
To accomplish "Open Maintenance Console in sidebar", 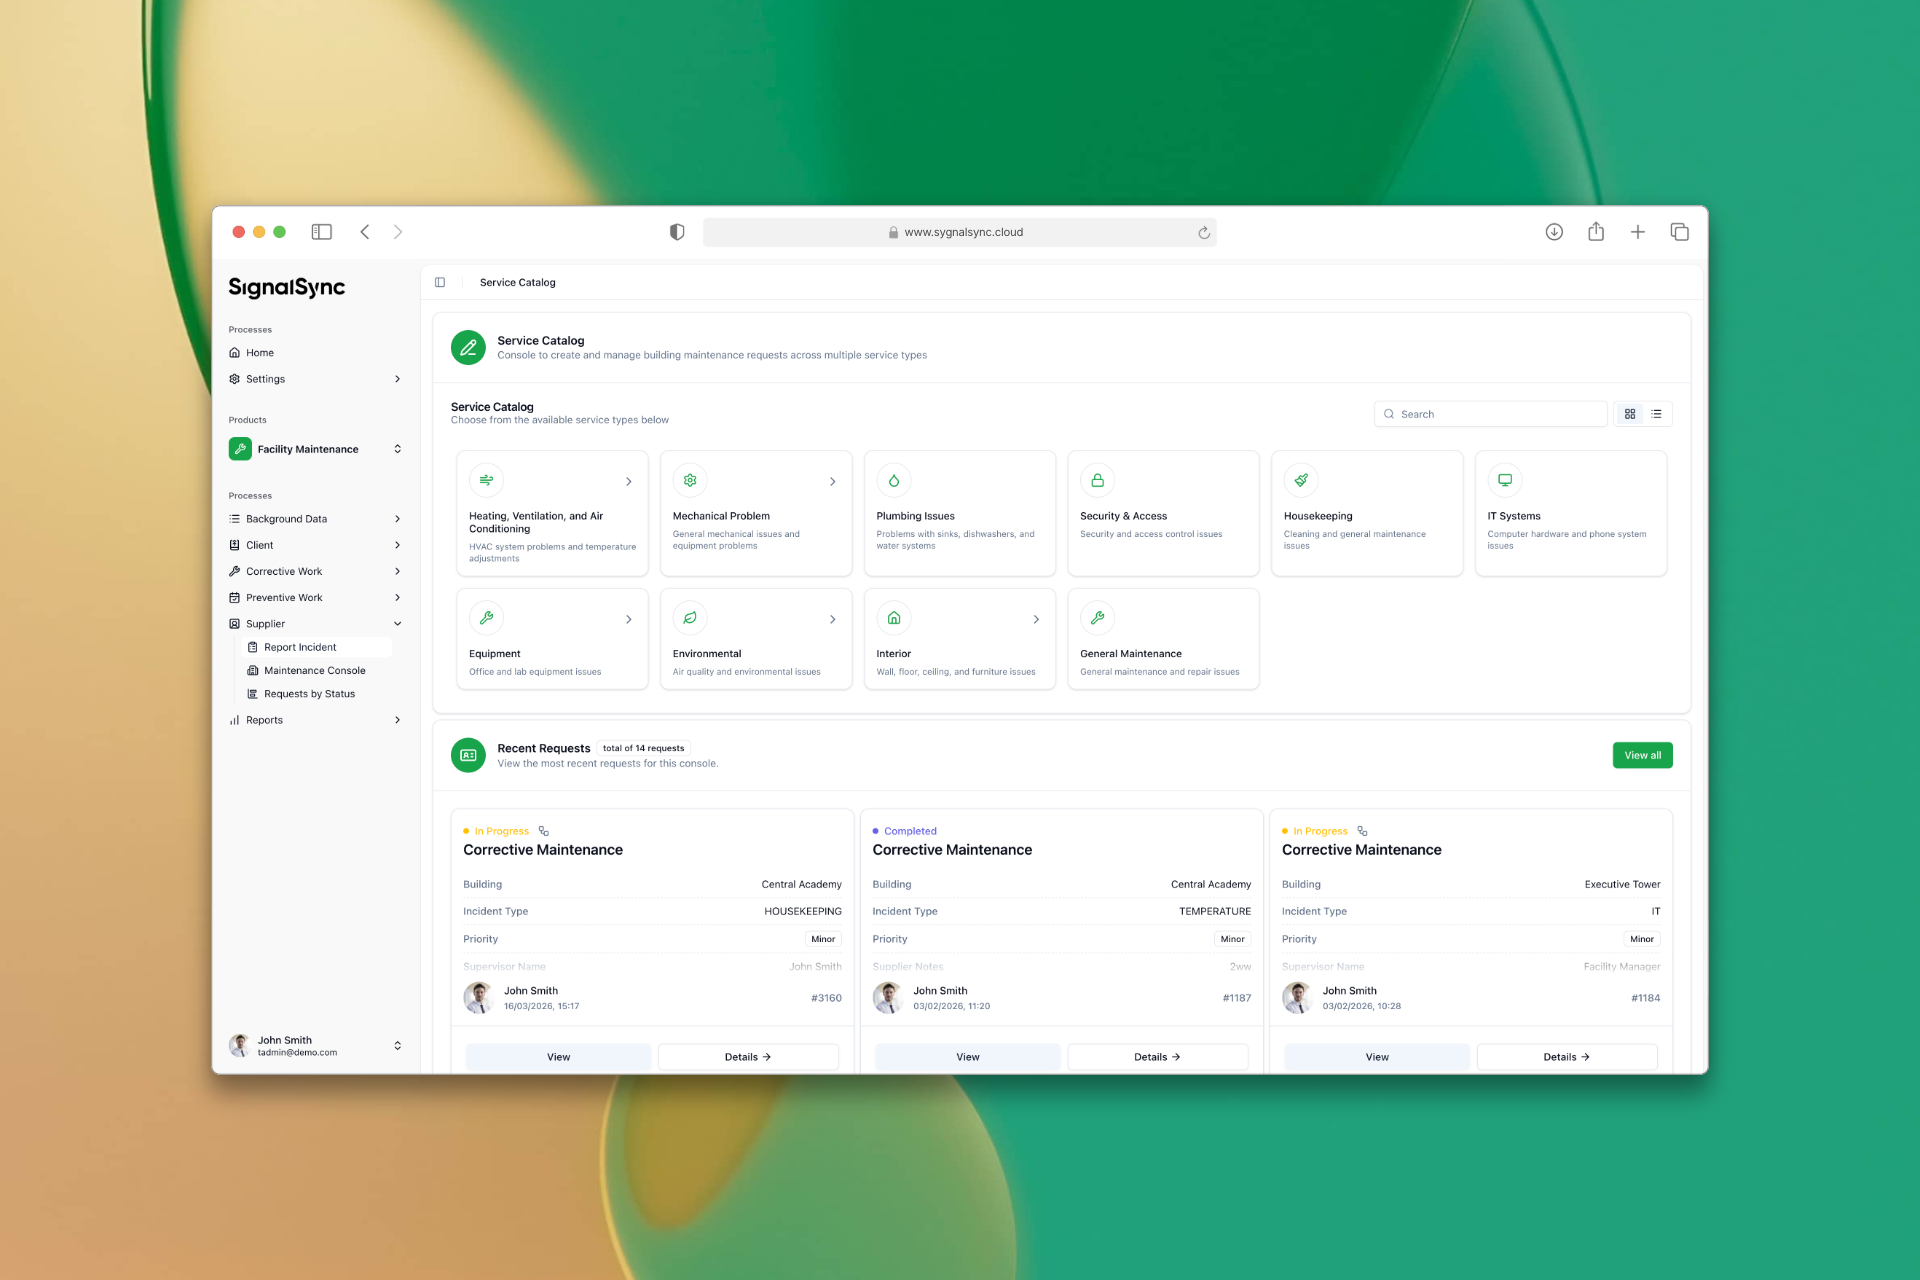I will click(314, 671).
